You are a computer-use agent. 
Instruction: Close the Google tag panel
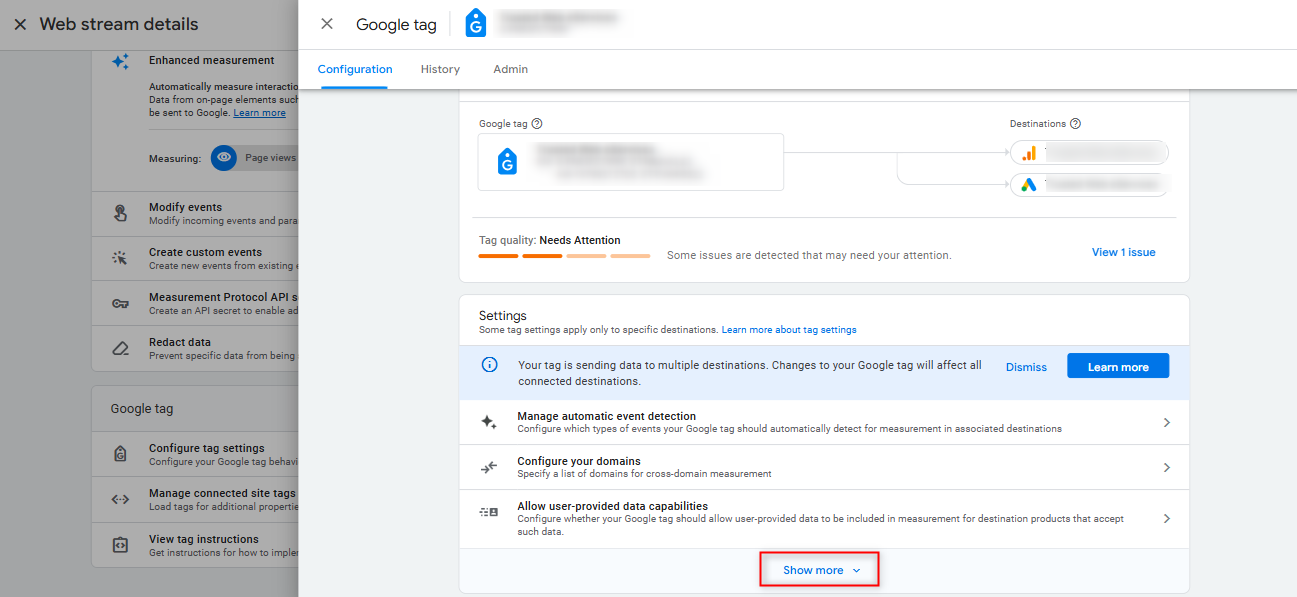(327, 24)
